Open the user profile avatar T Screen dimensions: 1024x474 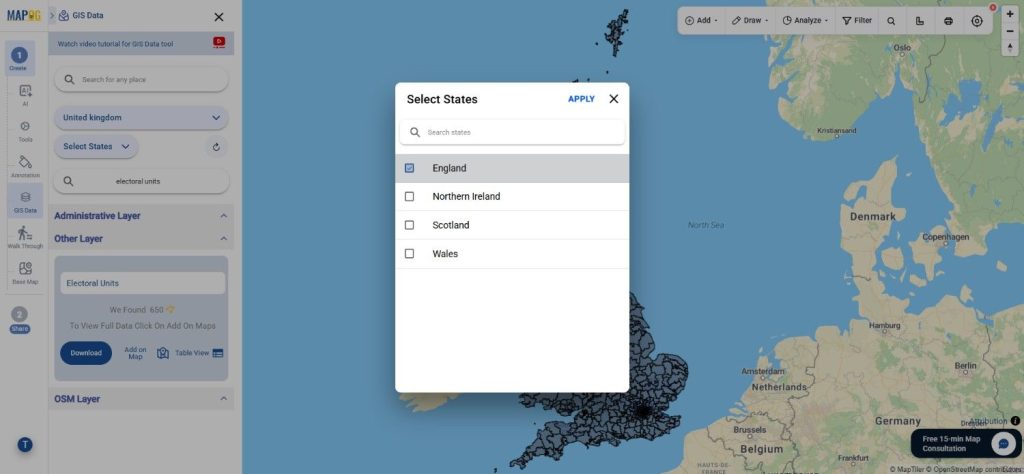[25, 445]
